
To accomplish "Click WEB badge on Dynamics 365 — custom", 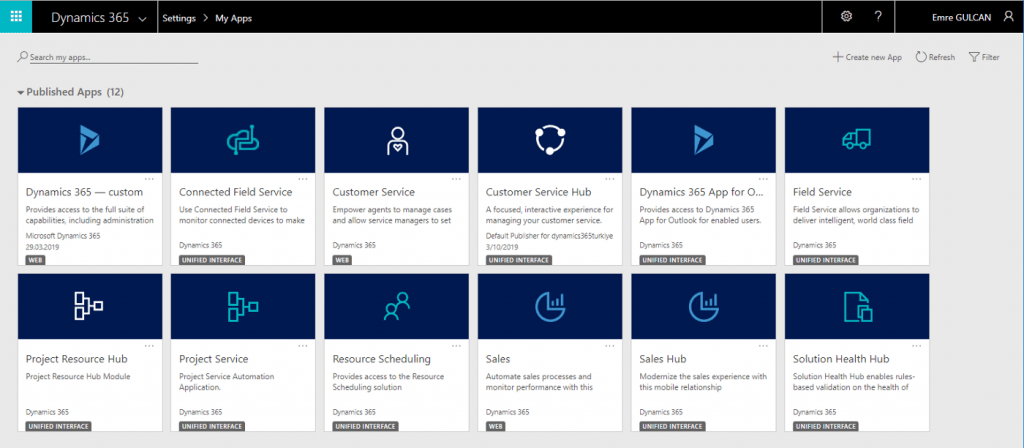I will click(35, 260).
